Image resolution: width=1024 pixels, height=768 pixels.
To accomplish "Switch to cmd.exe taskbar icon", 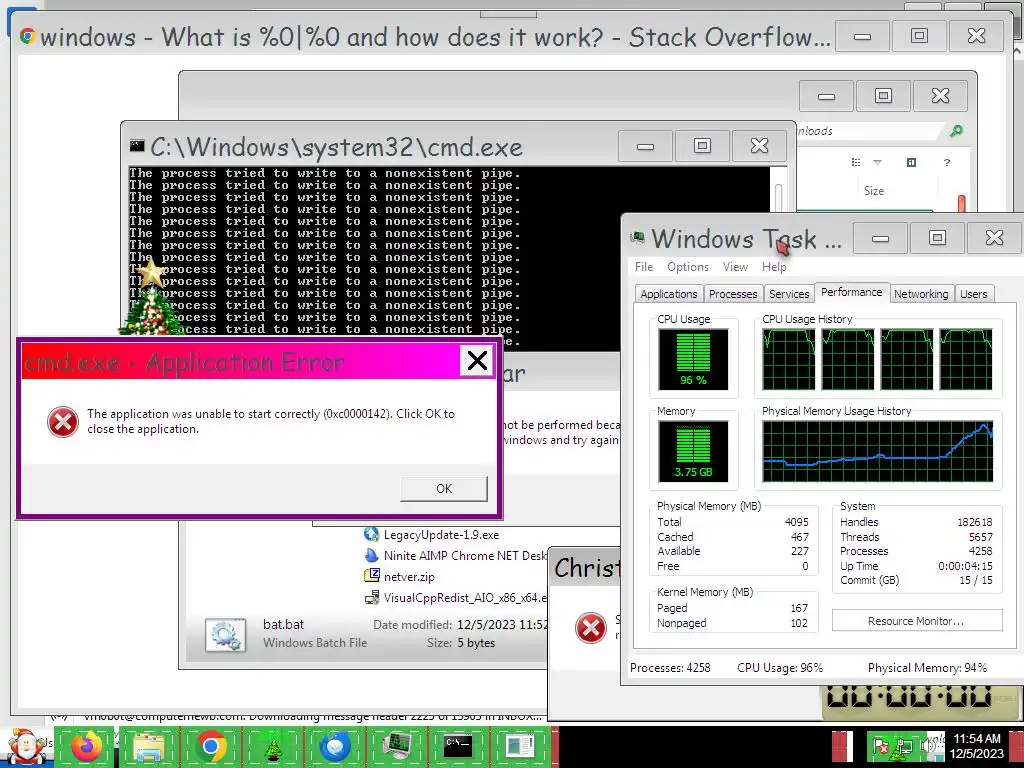I will [x=458, y=746].
